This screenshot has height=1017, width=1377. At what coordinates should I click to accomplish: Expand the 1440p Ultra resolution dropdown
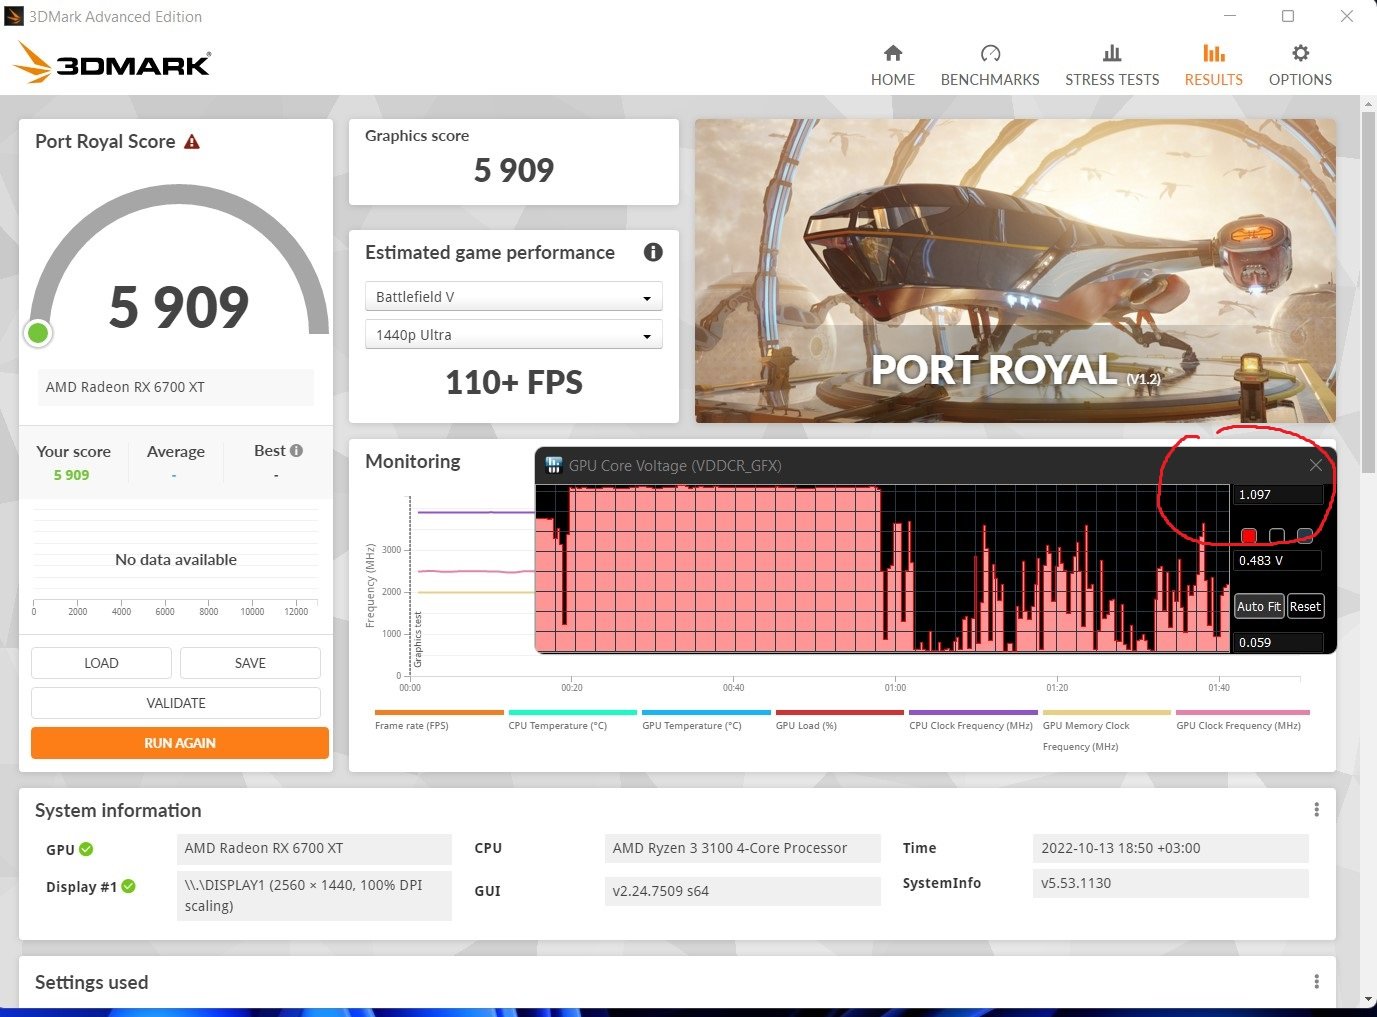click(x=513, y=335)
